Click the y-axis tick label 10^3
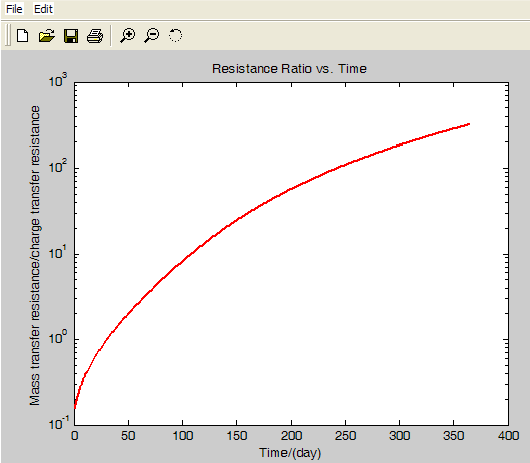 pos(58,81)
